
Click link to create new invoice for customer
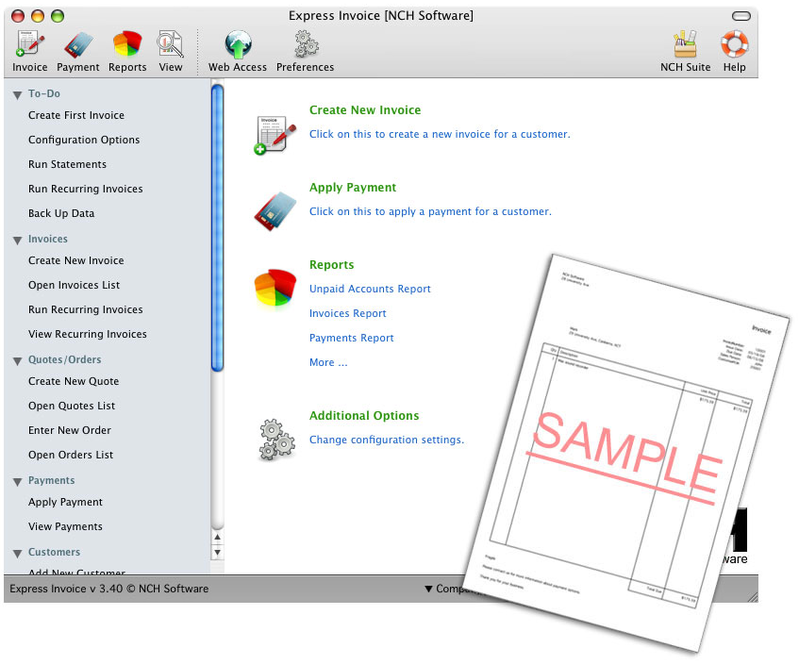click(440, 134)
